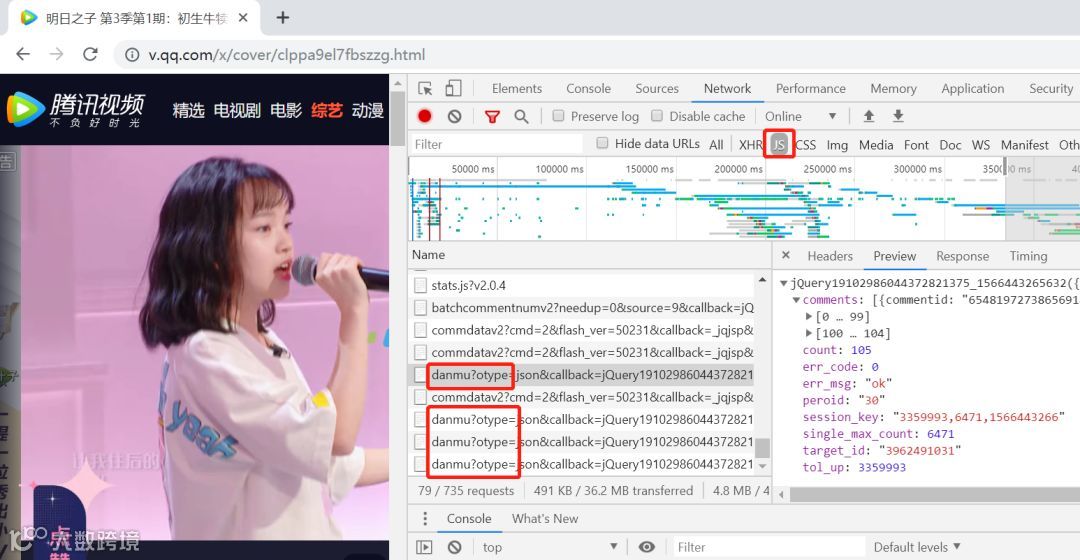
Task: Reload the page with refresh icon
Action: 90,54
